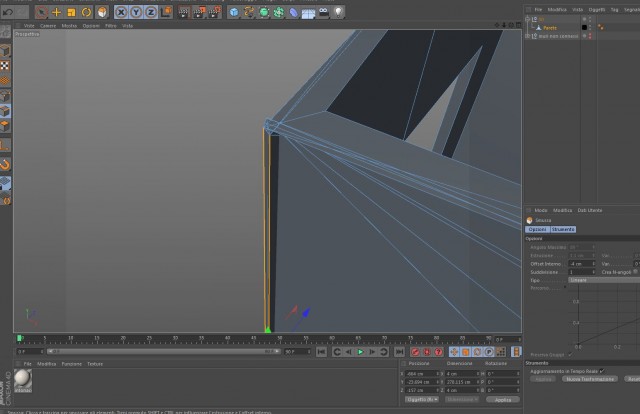
Task: Toggle Aggiornamento in Tempo Reale checkbox
Action: [x=602, y=371]
